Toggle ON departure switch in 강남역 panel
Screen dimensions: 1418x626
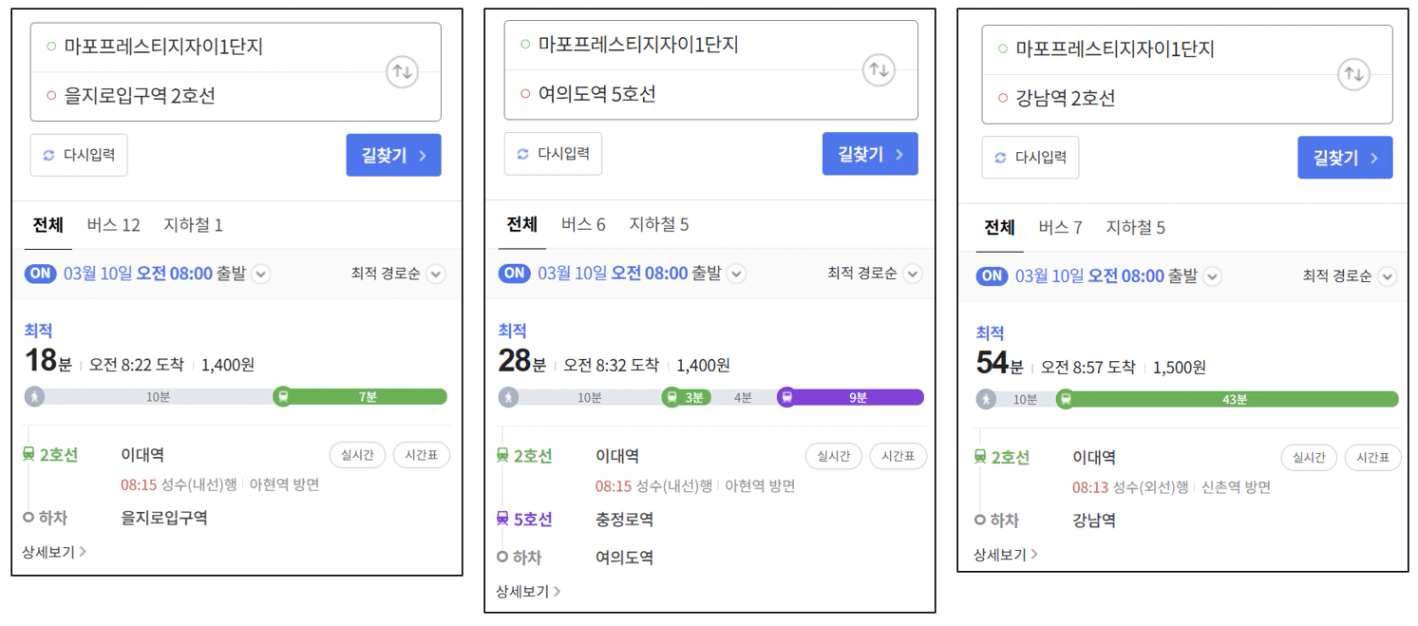(992, 276)
